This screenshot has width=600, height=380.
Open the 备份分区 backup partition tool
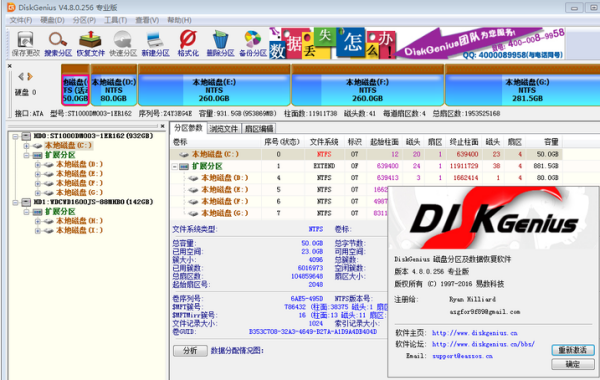pos(253,44)
